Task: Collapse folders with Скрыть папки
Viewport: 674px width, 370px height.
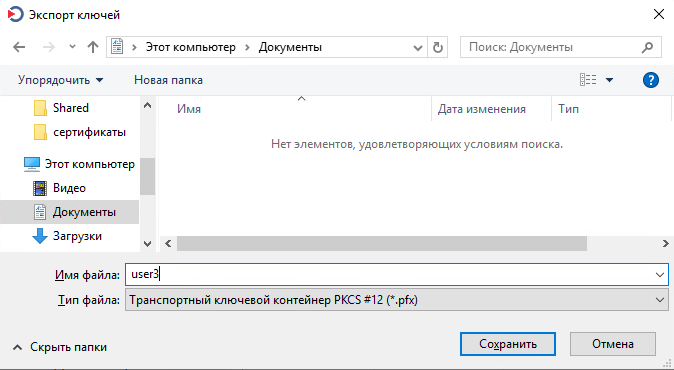Action: pyautogui.click(x=60, y=347)
